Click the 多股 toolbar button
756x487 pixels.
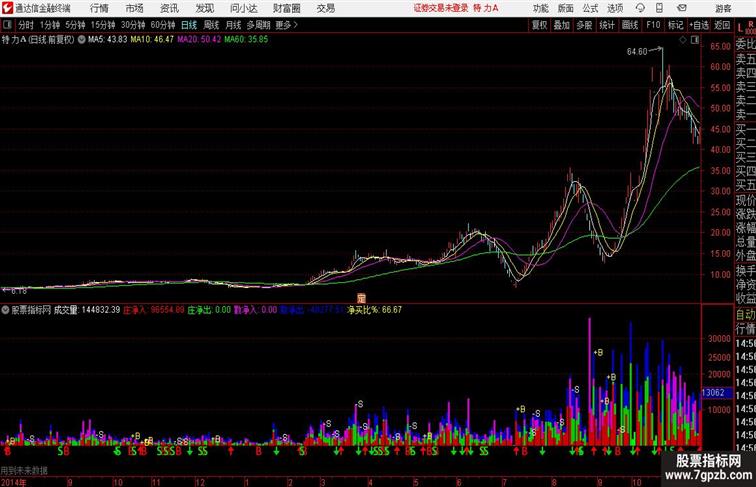pyautogui.click(x=584, y=25)
